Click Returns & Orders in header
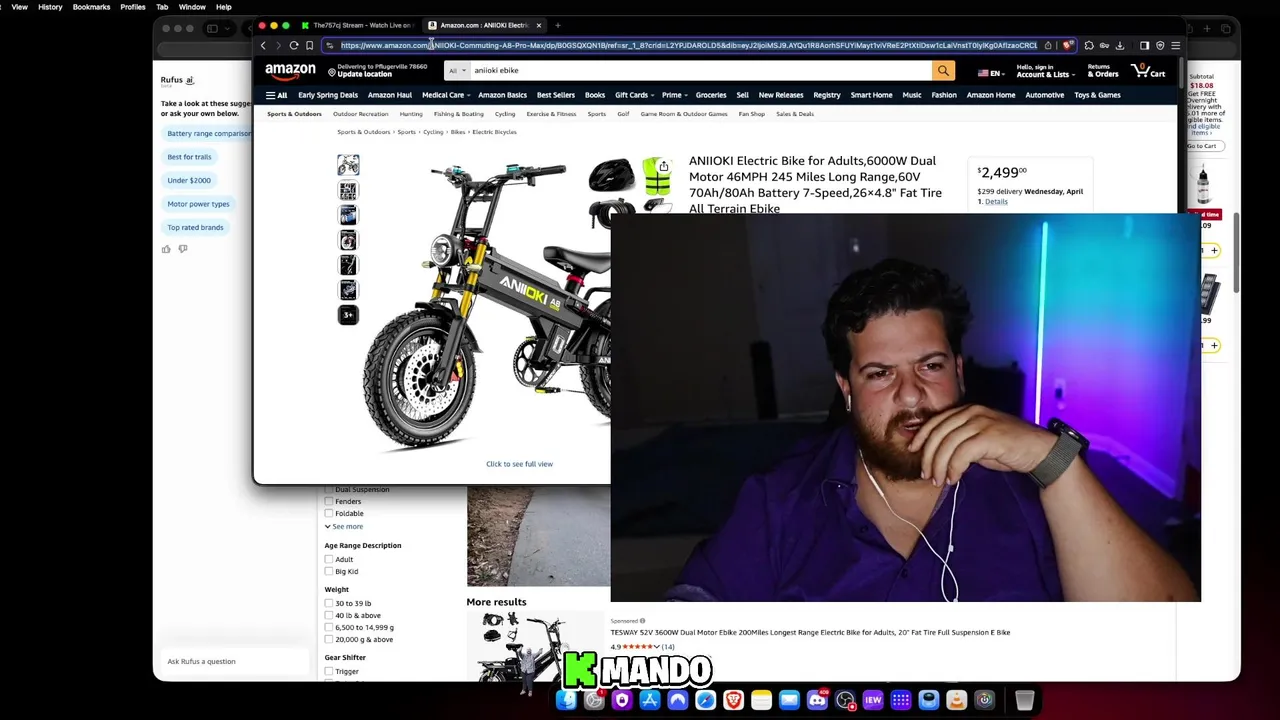This screenshot has height=720, width=1280. (x=1103, y=71)
